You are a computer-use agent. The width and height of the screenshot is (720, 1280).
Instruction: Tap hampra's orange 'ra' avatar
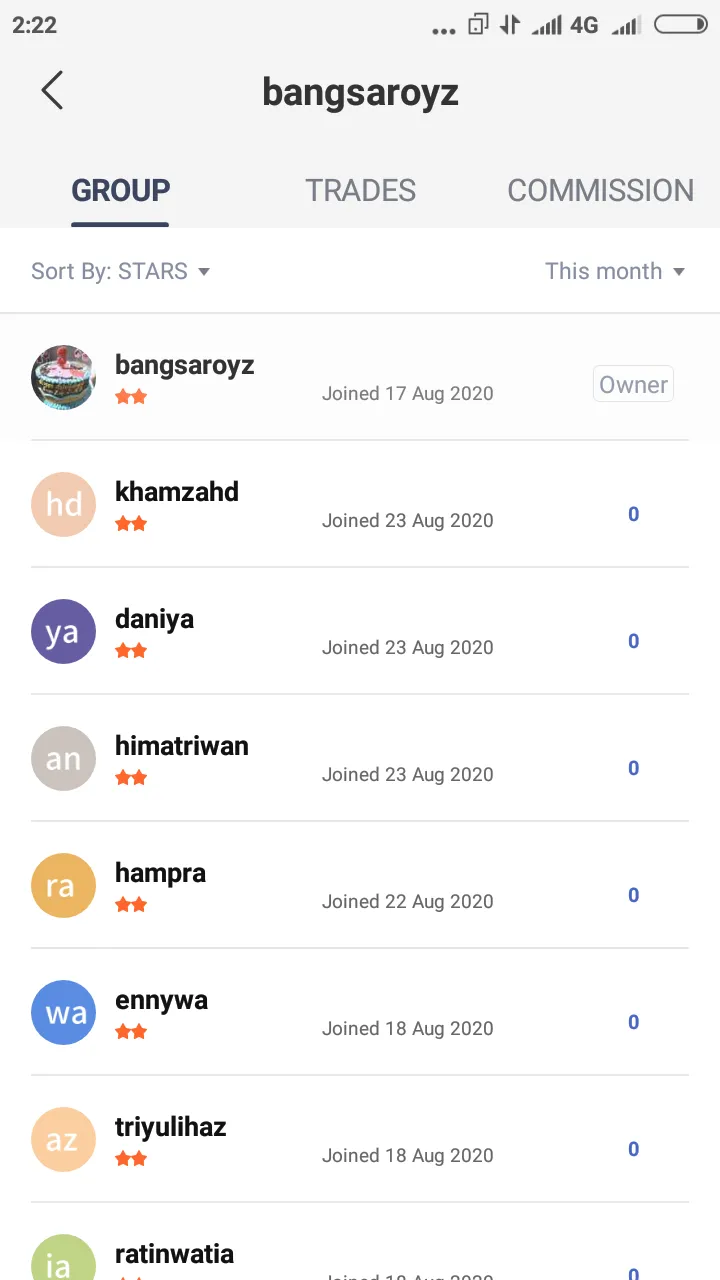coord(63,885)
